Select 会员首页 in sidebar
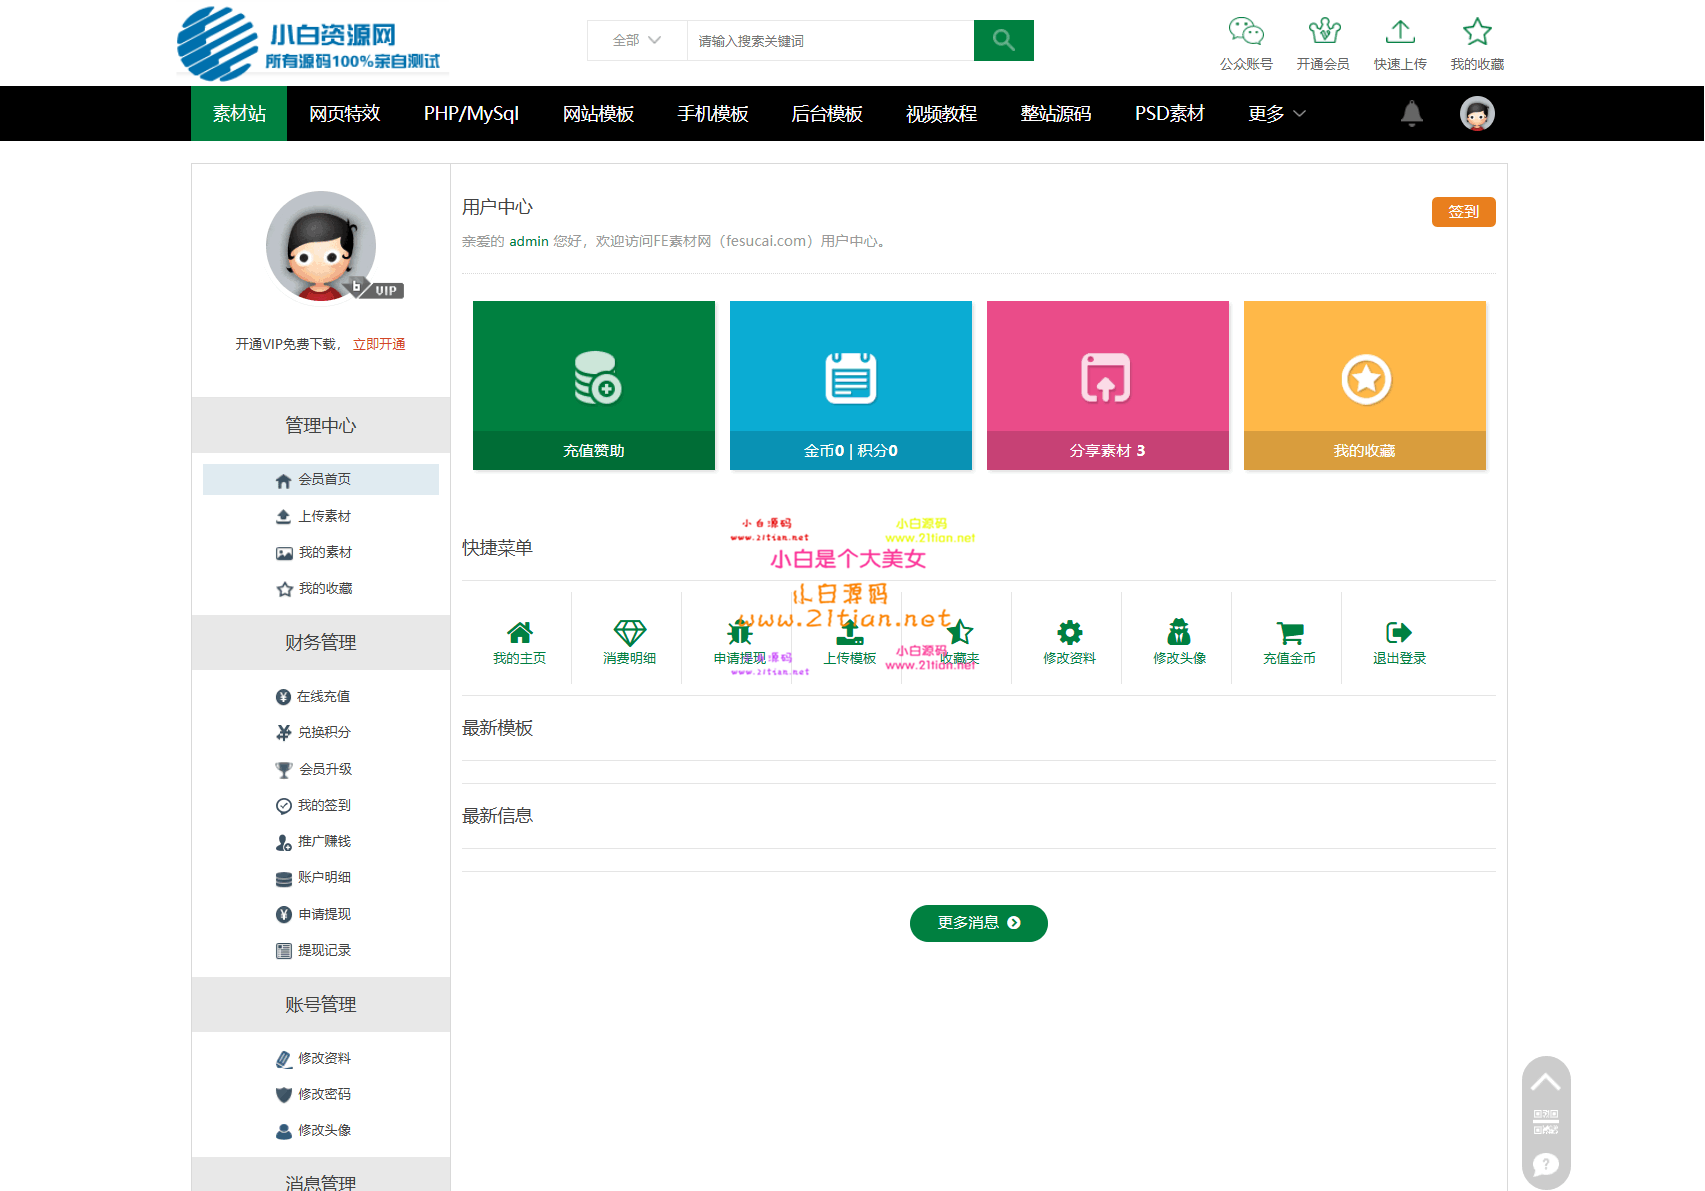This screenshot has width=1705, height=1191. 321,479
